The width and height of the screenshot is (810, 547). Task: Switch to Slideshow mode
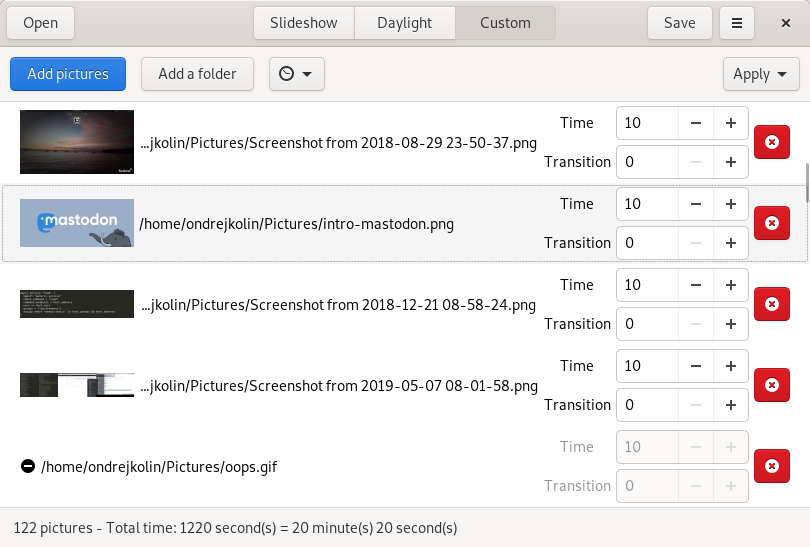coord(303,23)
